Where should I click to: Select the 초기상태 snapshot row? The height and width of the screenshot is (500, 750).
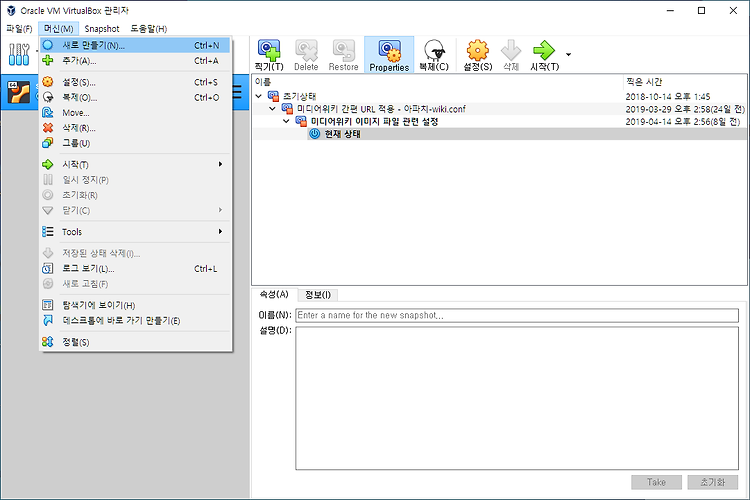499,96
